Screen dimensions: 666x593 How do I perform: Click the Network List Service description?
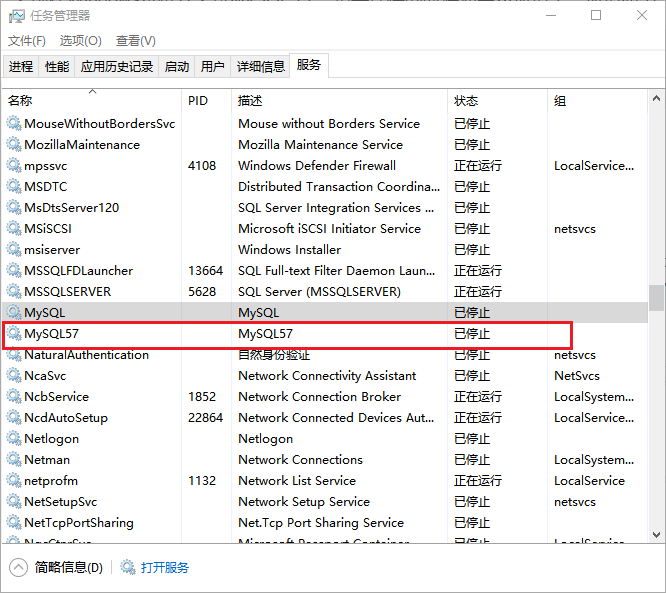[297, 480]
